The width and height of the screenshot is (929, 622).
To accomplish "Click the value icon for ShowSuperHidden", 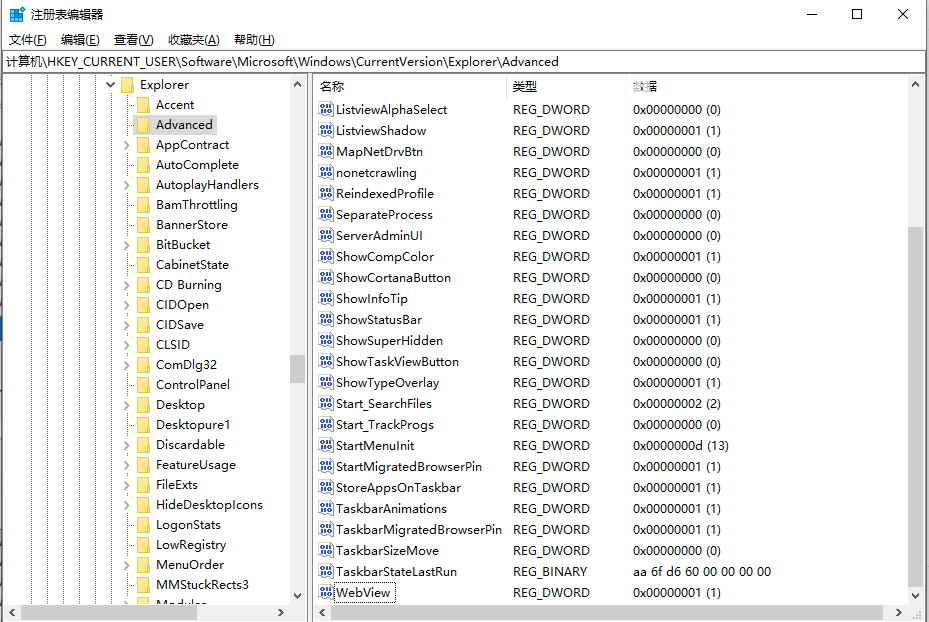I will (x=326, y=340).
